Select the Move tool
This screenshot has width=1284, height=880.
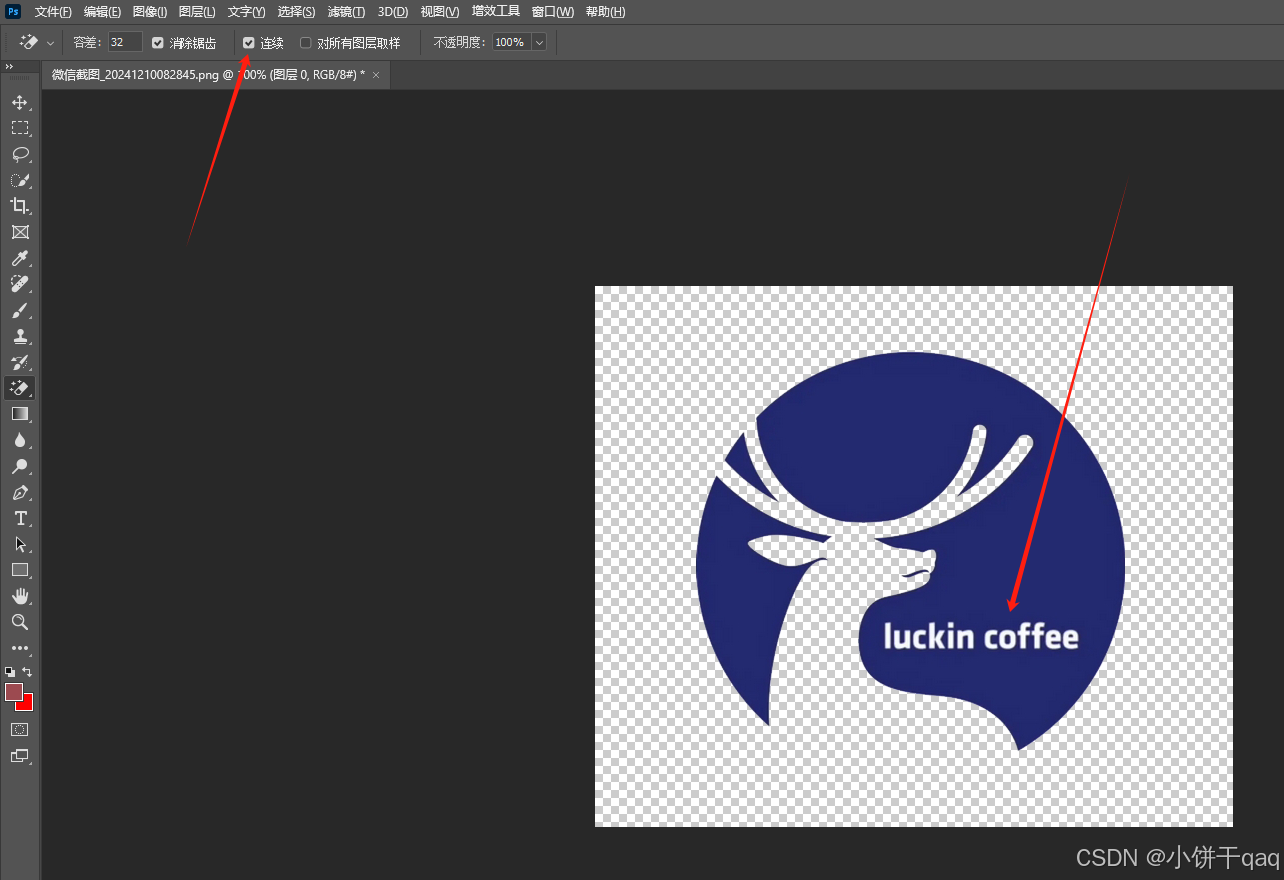(x=20, y=102)
